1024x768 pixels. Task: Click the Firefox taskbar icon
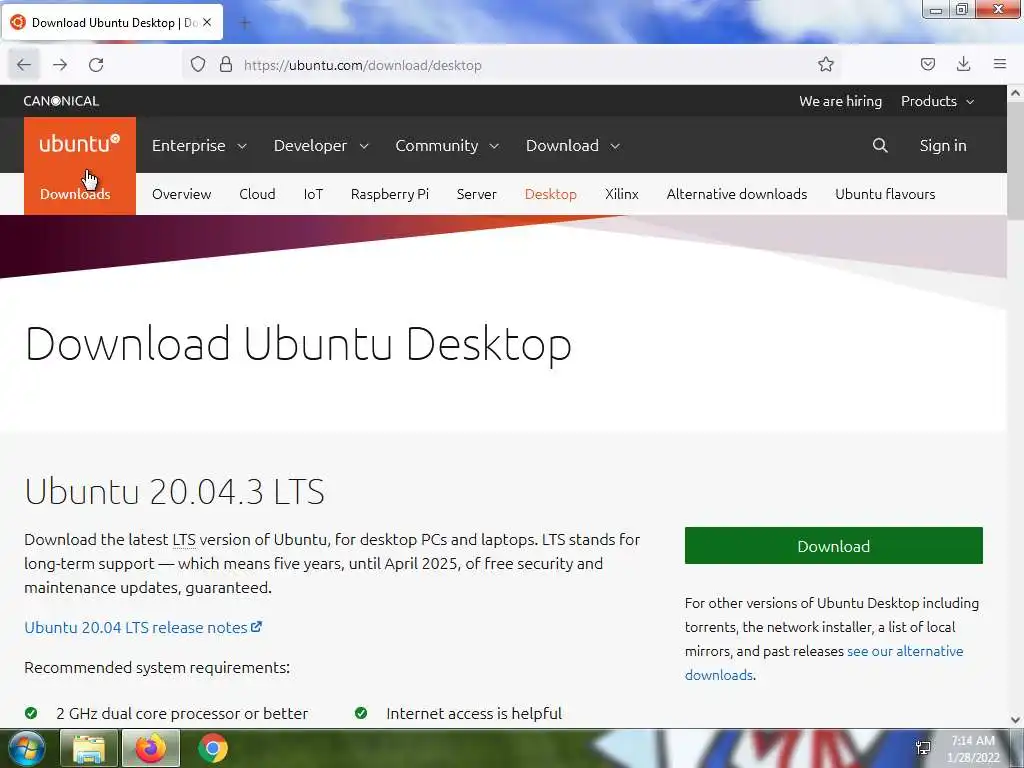pos(150,748)
